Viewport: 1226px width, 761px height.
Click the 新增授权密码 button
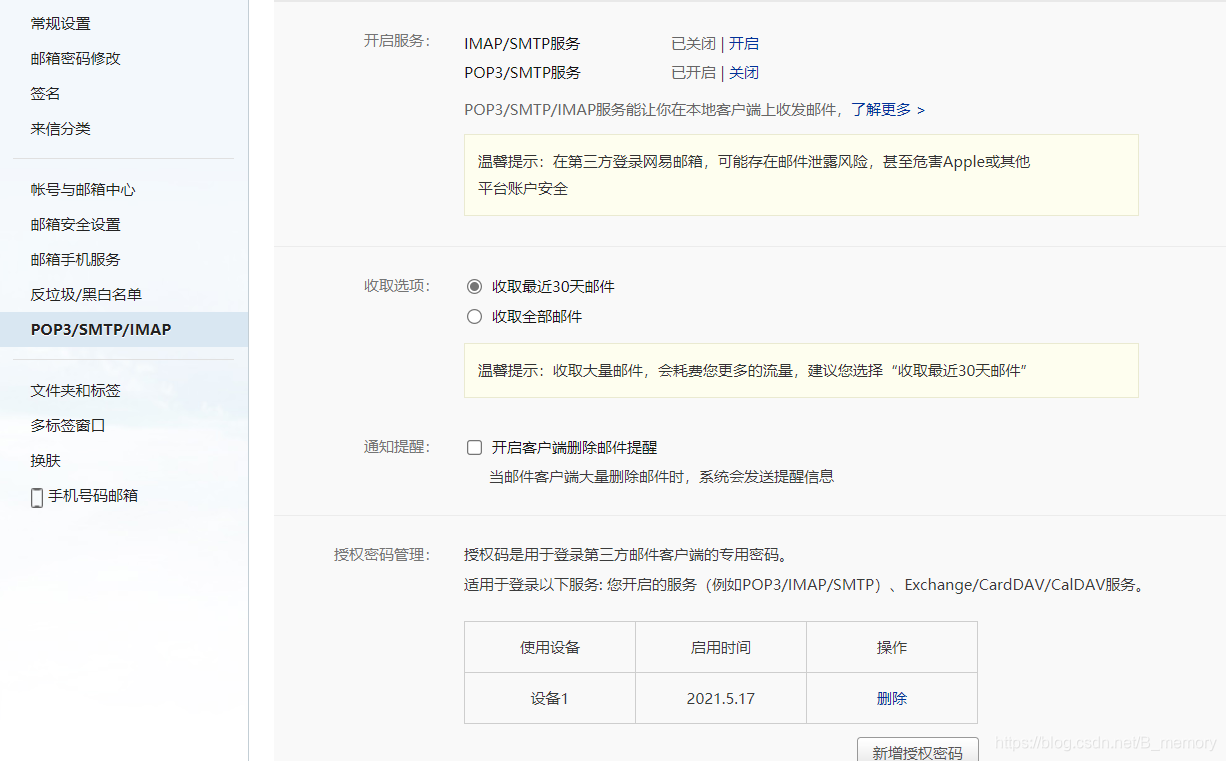tap(917, 751)
